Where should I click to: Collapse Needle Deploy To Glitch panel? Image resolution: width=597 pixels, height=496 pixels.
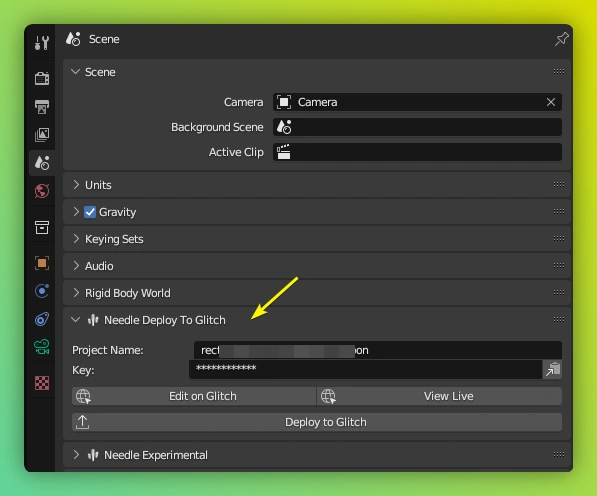pos(75,320)
